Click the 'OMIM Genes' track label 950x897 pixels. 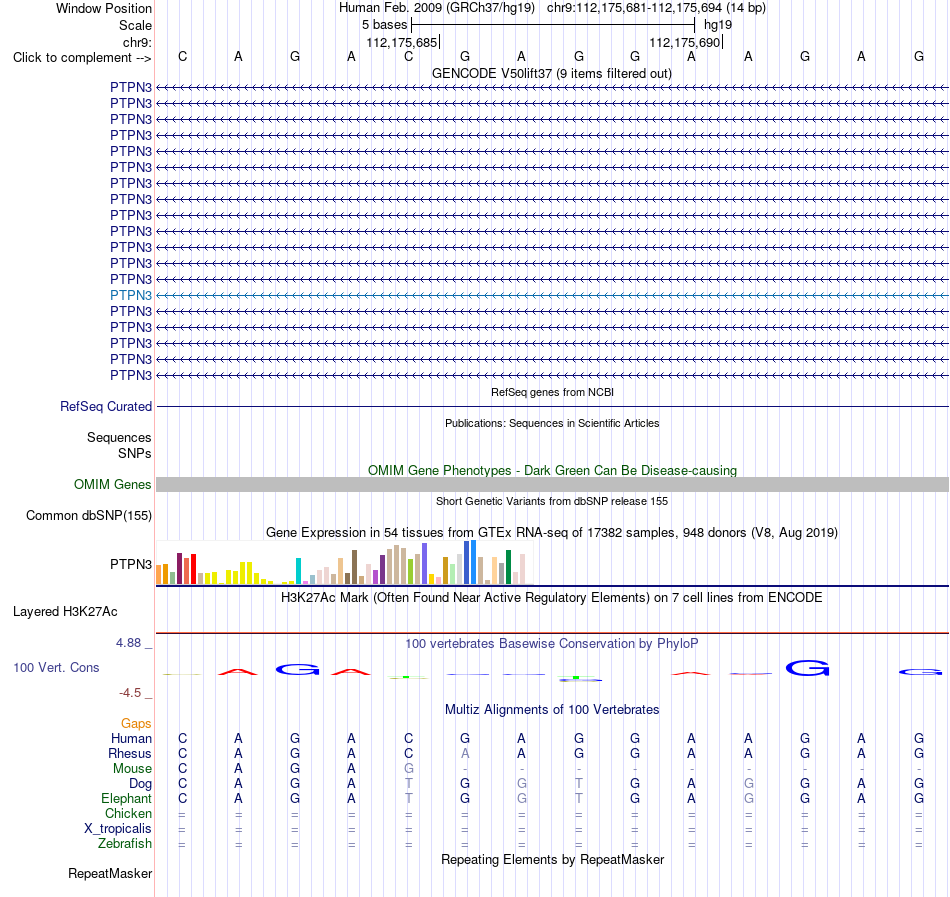point(112,485)
